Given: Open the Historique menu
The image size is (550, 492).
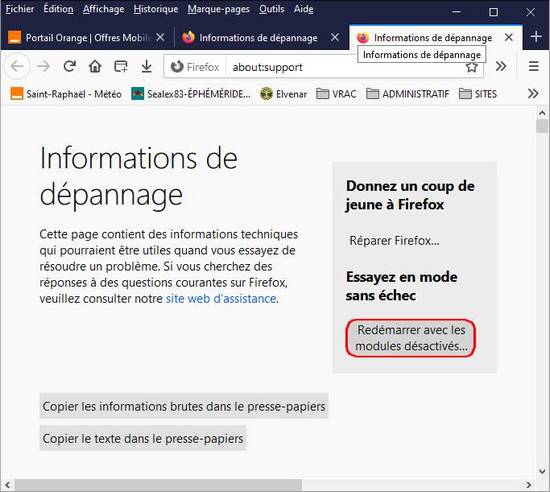Looking at the screenshot, I should 156,9.
